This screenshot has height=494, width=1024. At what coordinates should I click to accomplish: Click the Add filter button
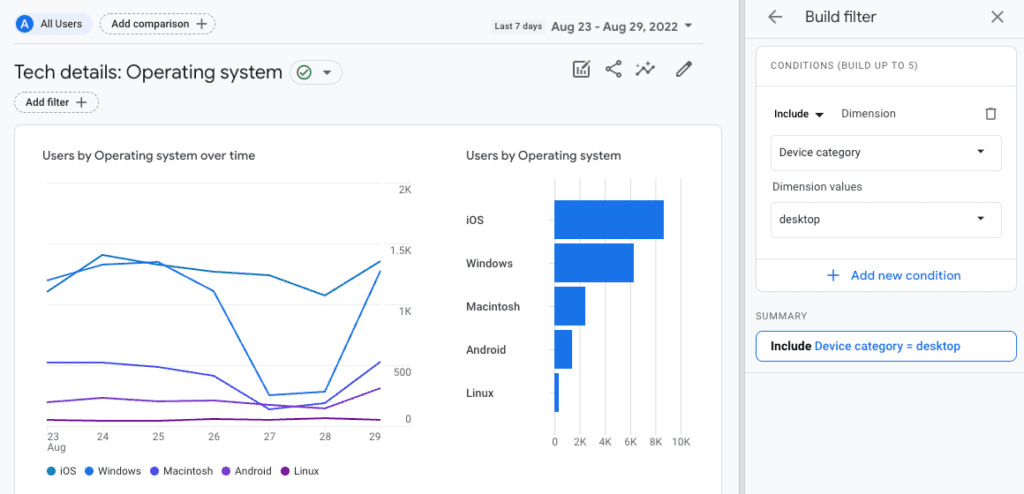pos(56,103)
